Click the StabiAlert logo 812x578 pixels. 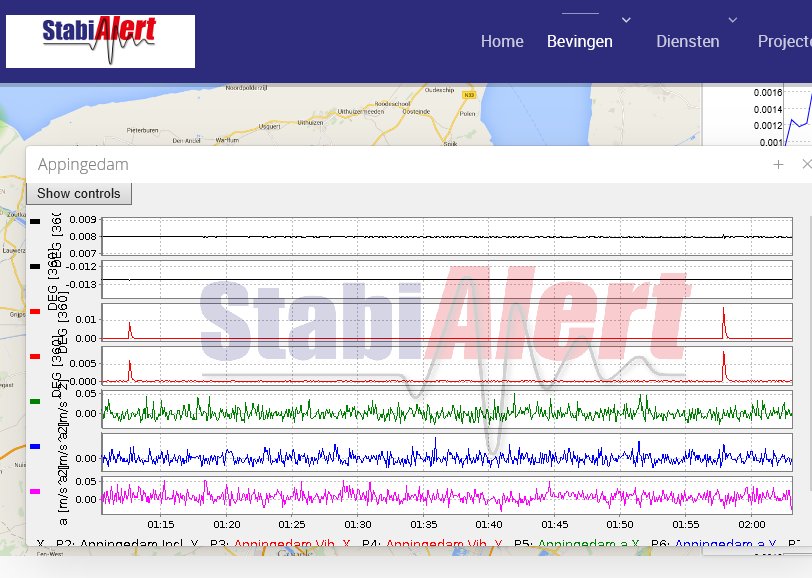click(98, 40)
